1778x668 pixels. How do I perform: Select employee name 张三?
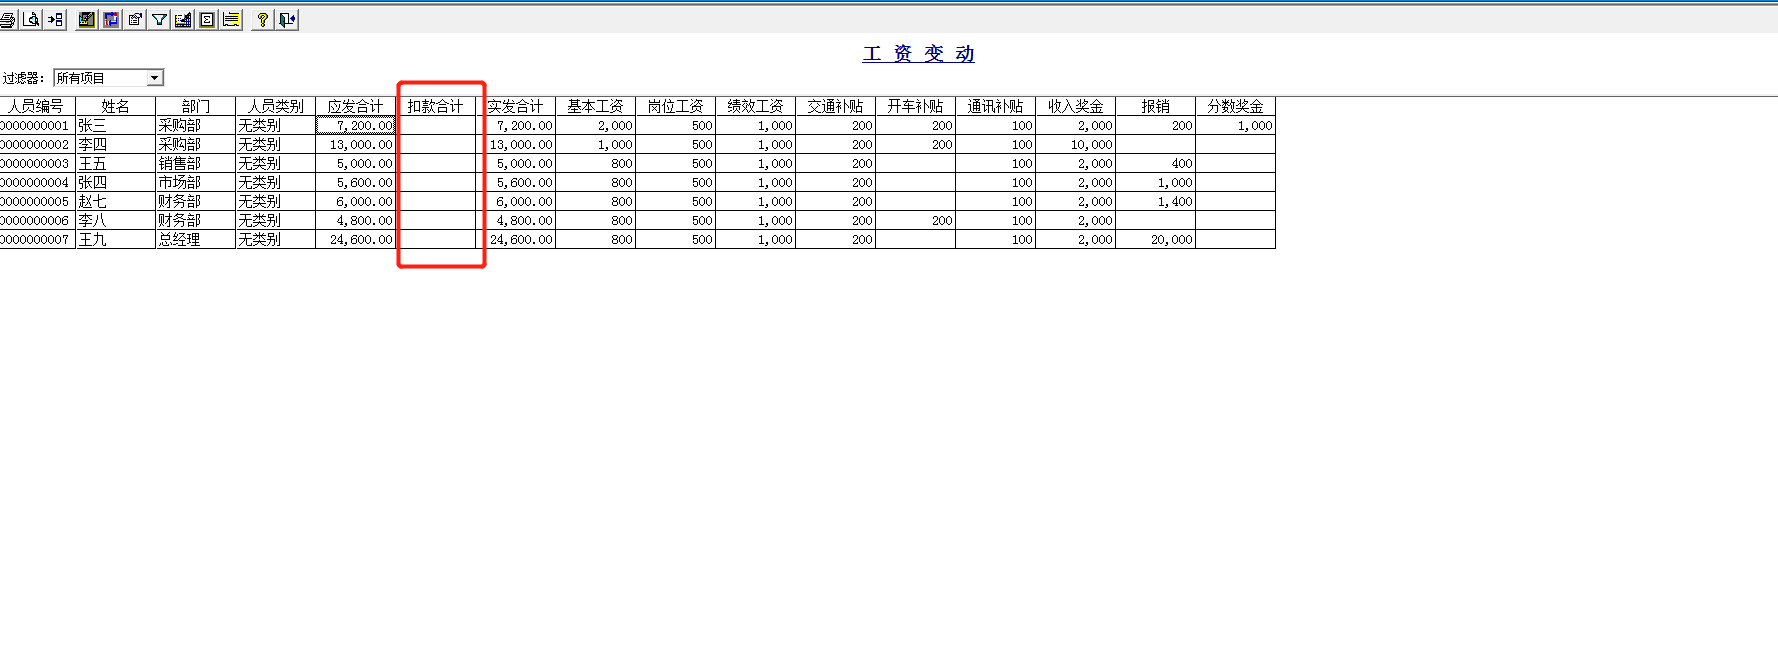115,125
